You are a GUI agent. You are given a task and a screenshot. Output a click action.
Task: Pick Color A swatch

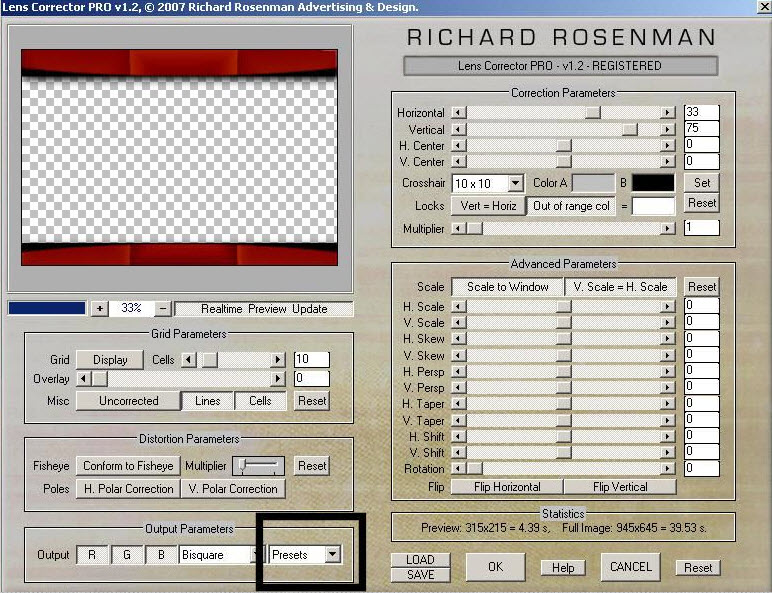coord(593,183)
